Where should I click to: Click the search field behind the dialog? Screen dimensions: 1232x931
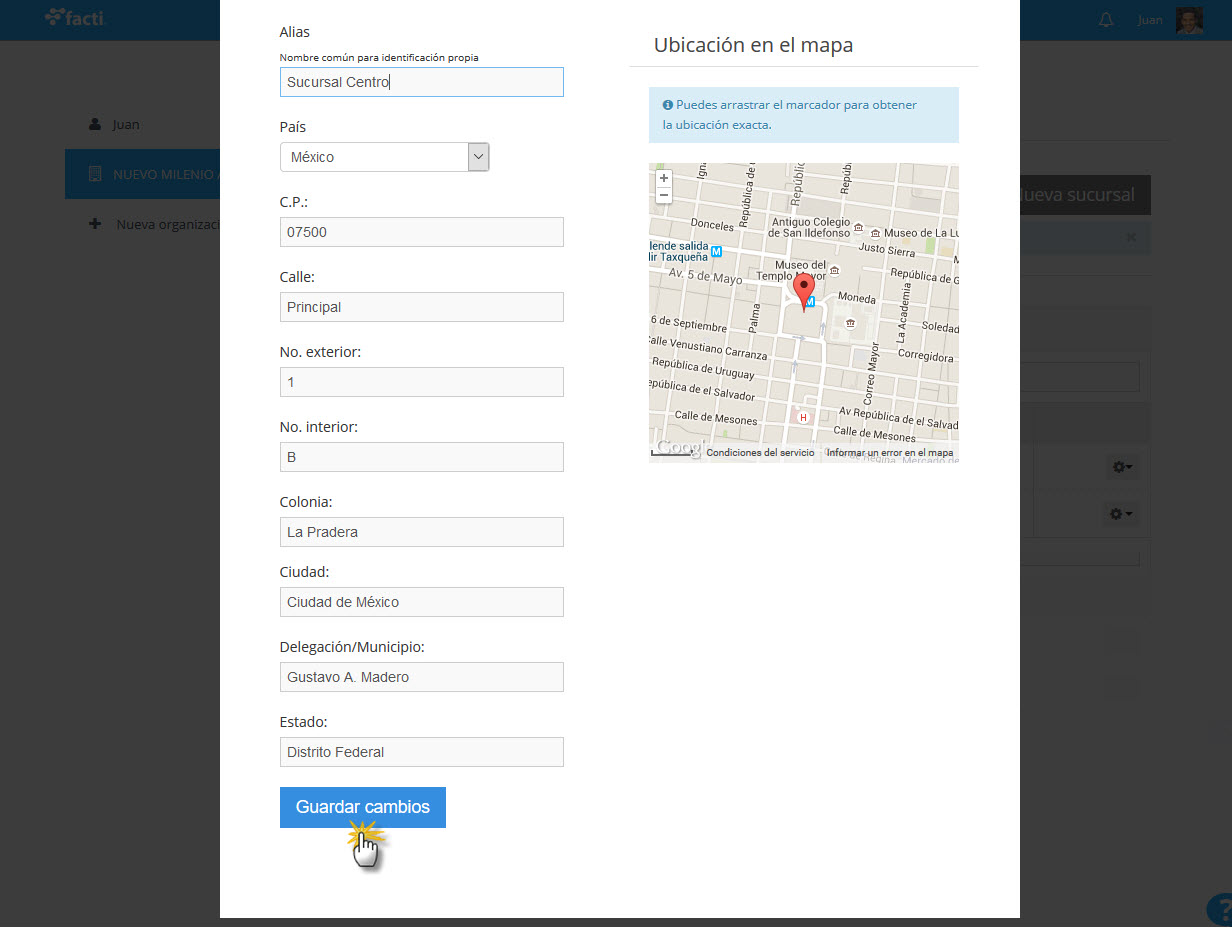1079,377
